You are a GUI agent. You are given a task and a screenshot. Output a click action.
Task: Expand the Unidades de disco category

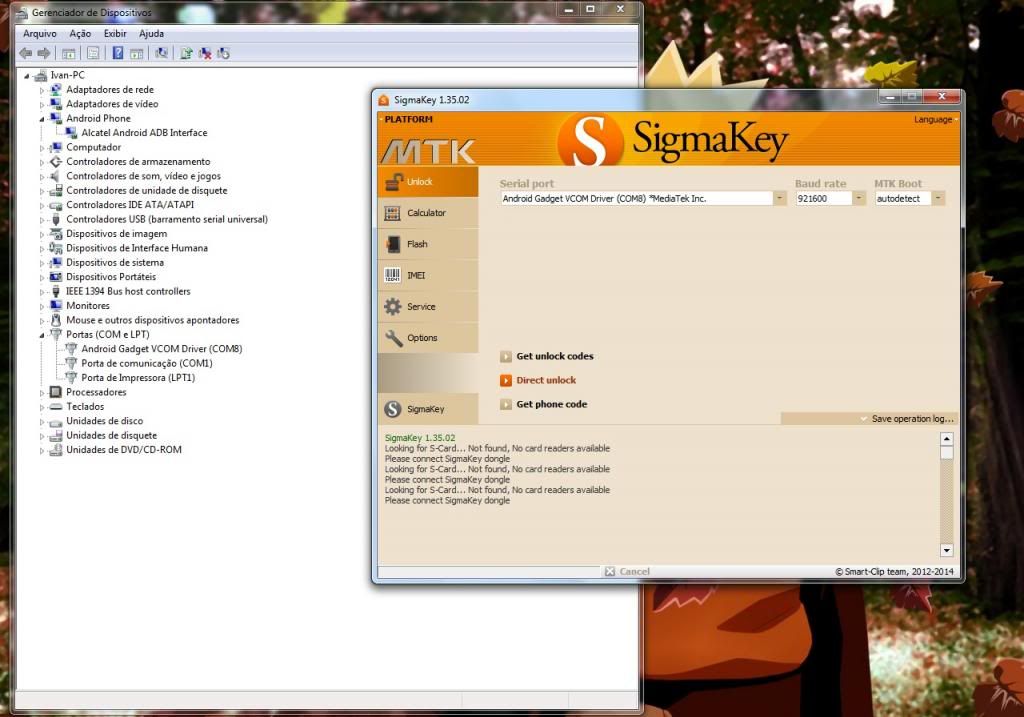42,421
